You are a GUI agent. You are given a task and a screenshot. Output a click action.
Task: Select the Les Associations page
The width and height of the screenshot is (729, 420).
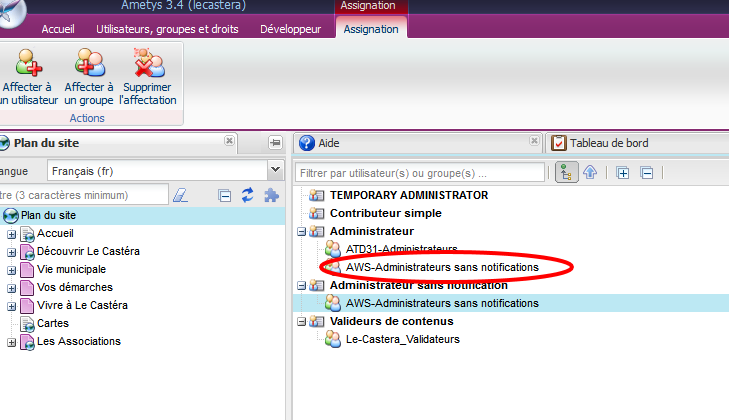coord(79,341)
